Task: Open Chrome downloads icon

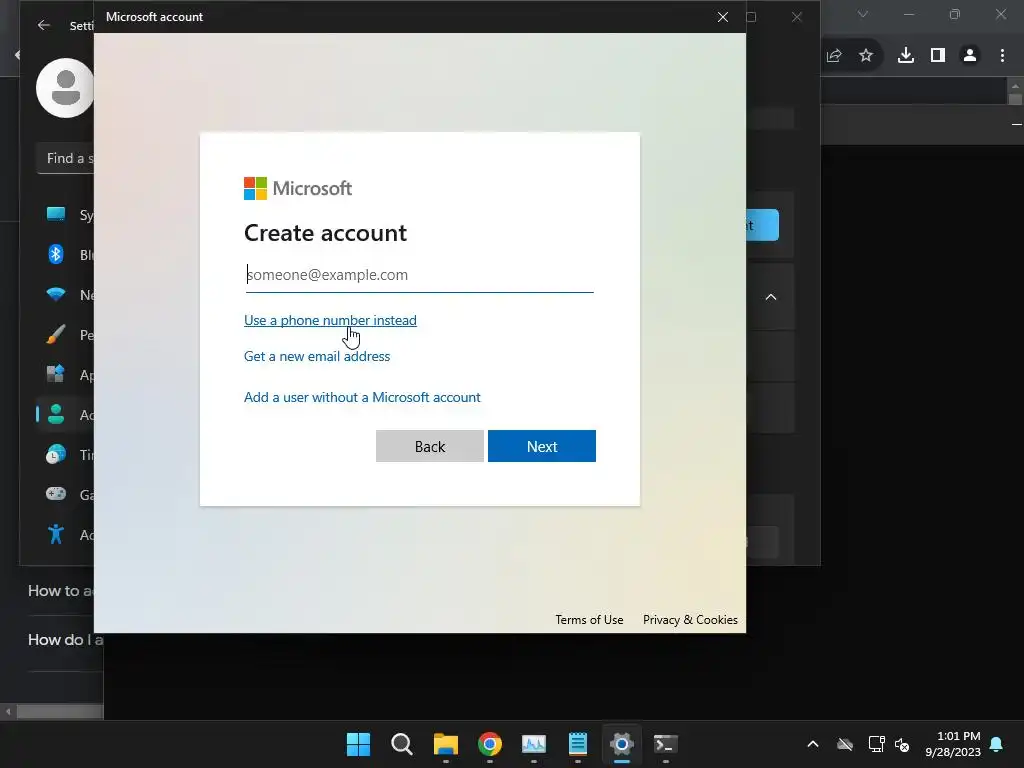Action: point(906,56)
